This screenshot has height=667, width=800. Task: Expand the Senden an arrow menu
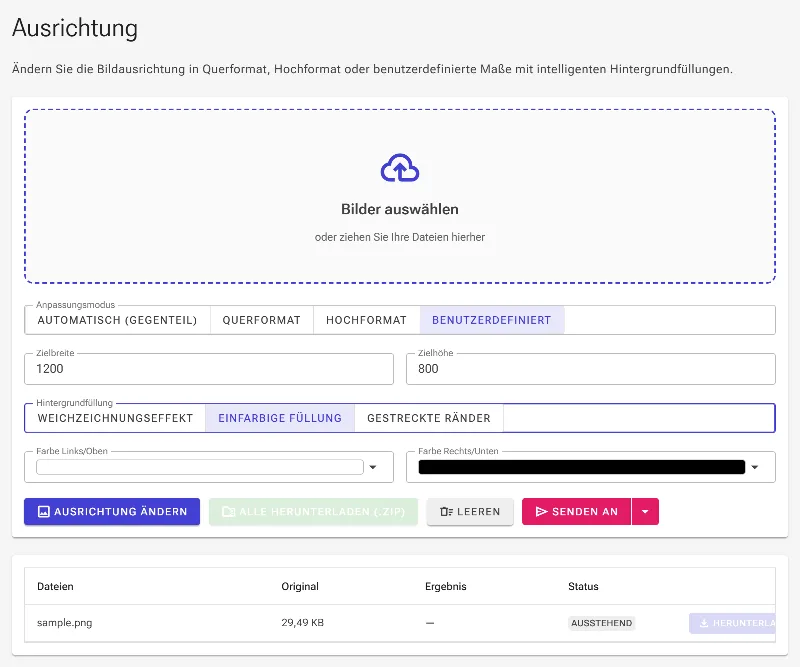click(645, 511)
